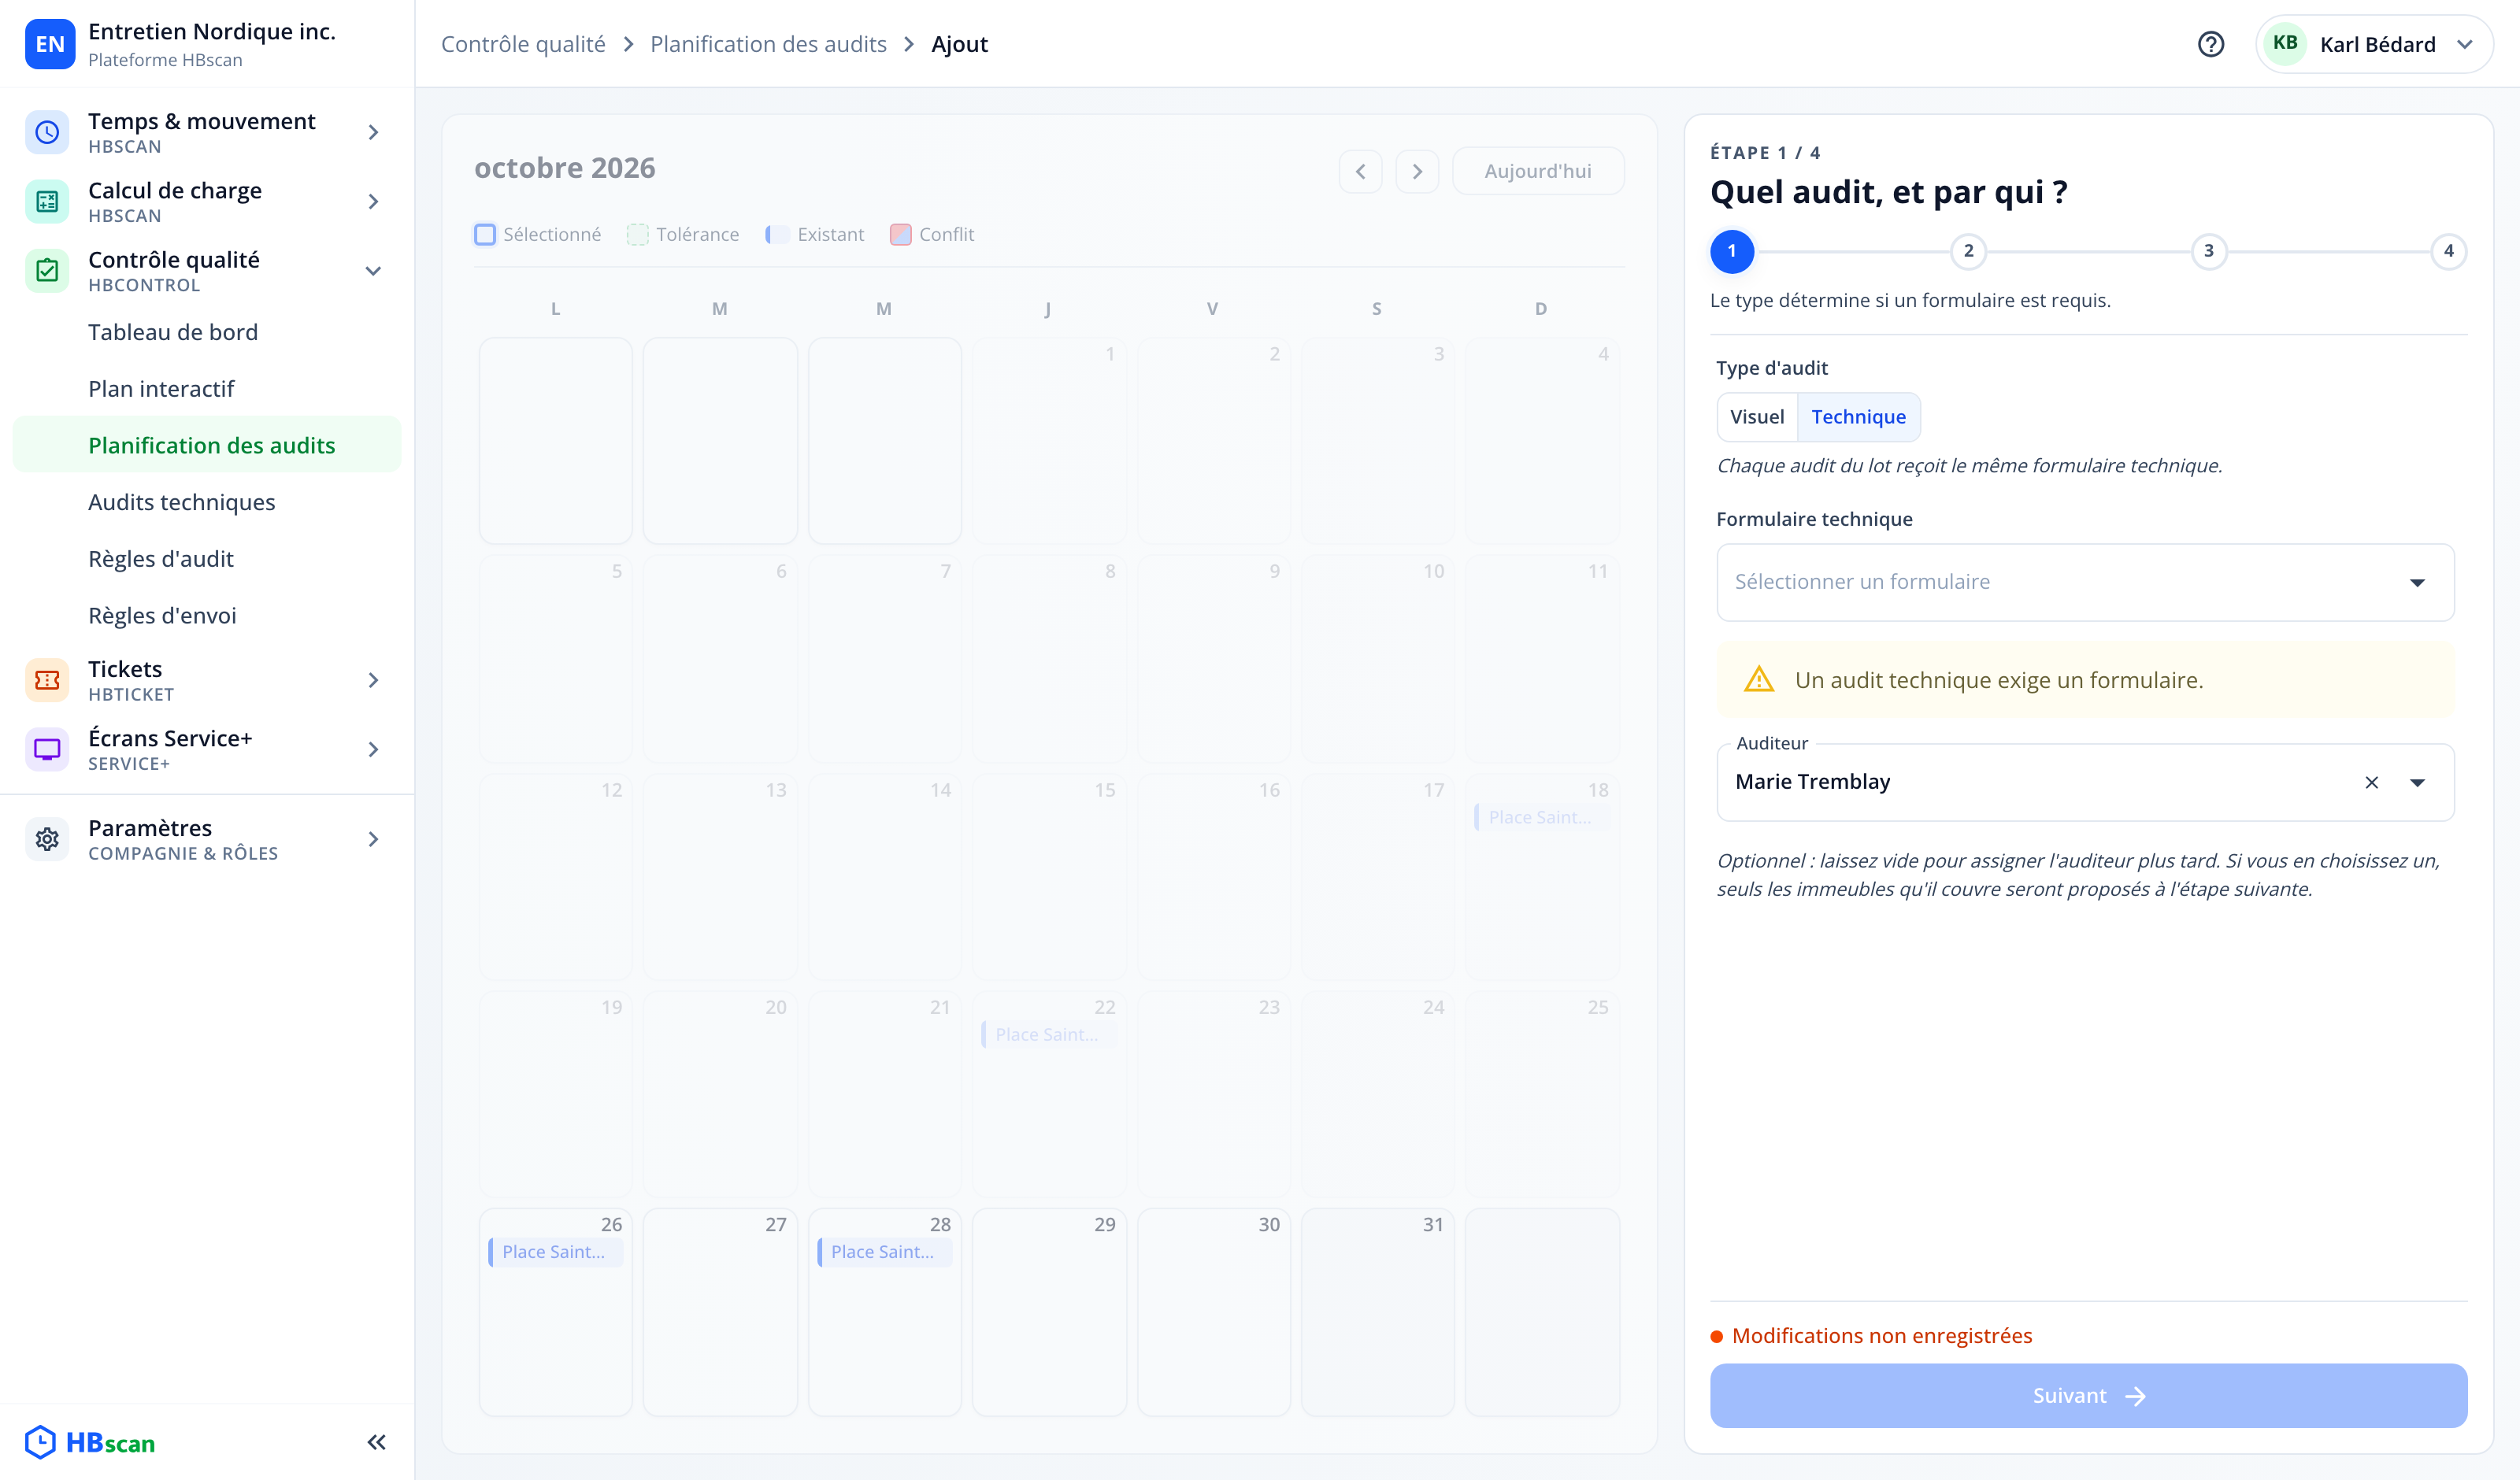Jump to step 4 in wizard
This screenshot has width=2520, height=1480.
click(x=2448, y=251)
